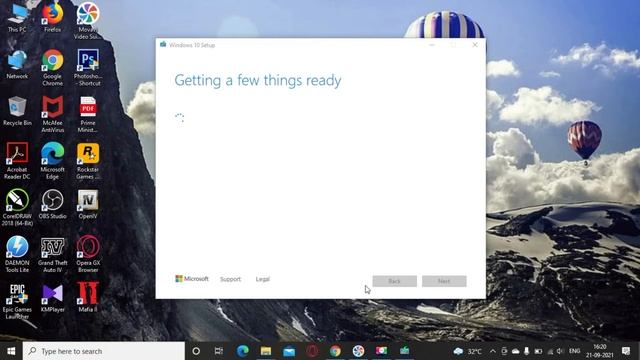Launch OBS Studio from the desktop

tap(53, 204)
